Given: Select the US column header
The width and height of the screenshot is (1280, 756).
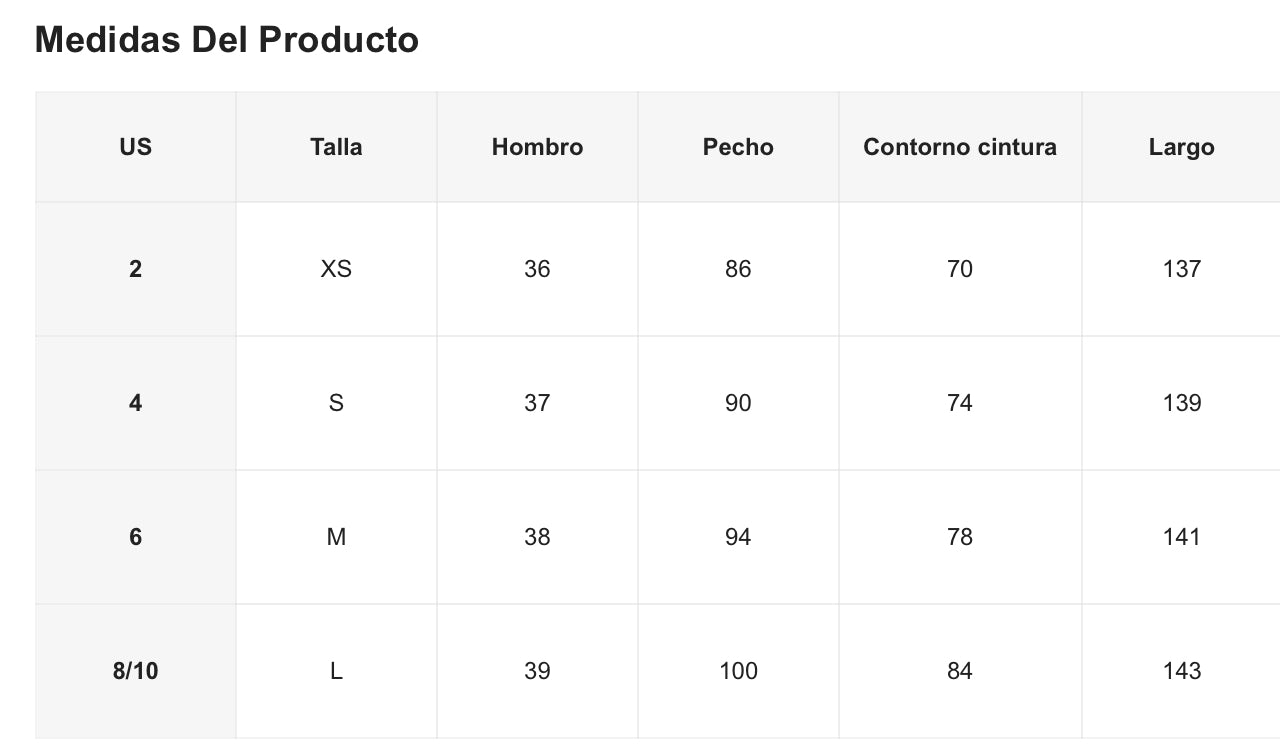Looking at the screenshot, I should pyautogui.click(x=135, y=147).
